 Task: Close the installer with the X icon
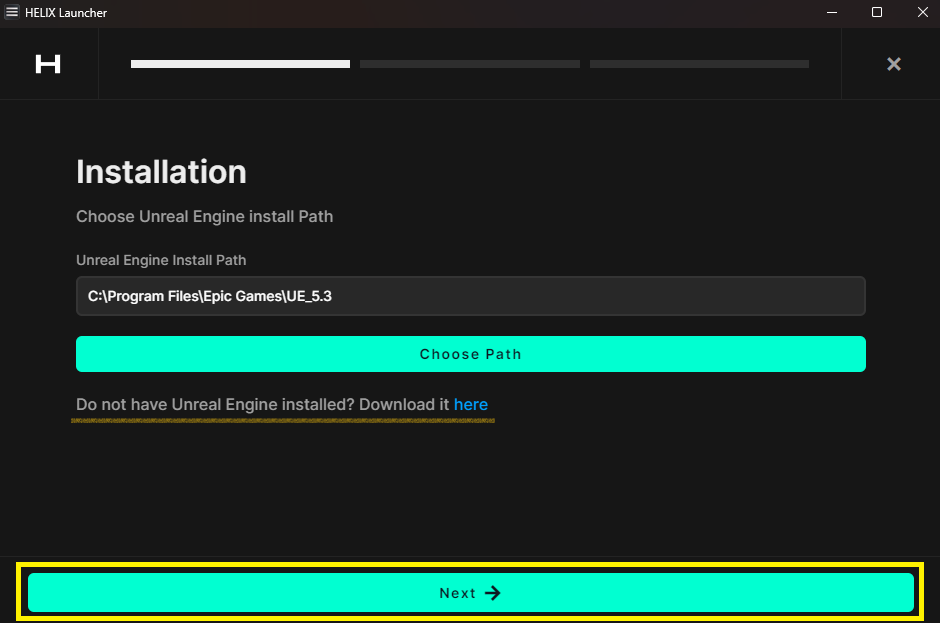coord(893,64)
